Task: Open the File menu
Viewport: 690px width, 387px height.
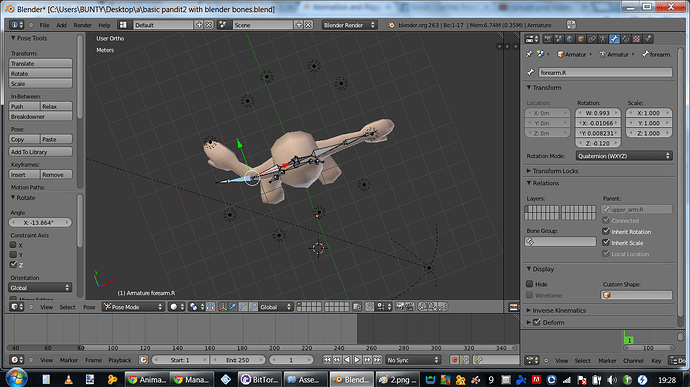Action: (x=44, y=25)
